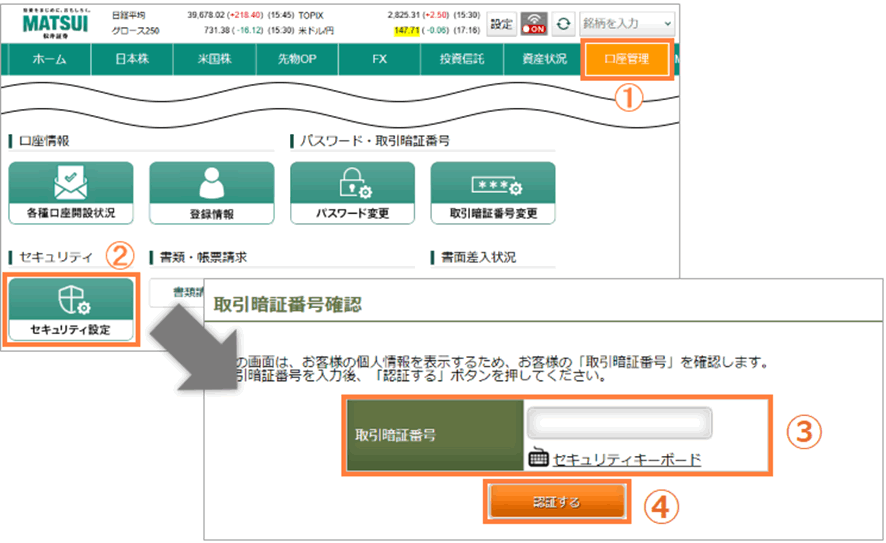
Task: Open the ホーム tab
Action: tap(49, 60)
